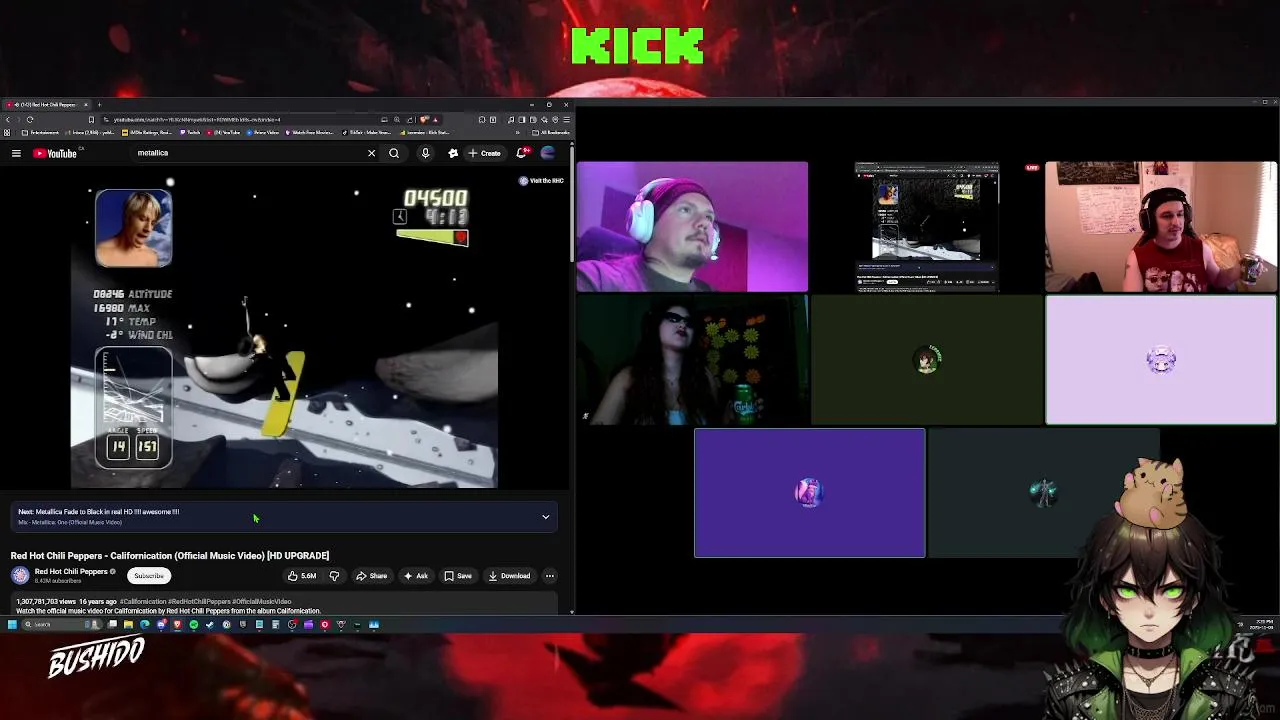
Task: Open the Windows Start menu
Action: click(12, 625)
